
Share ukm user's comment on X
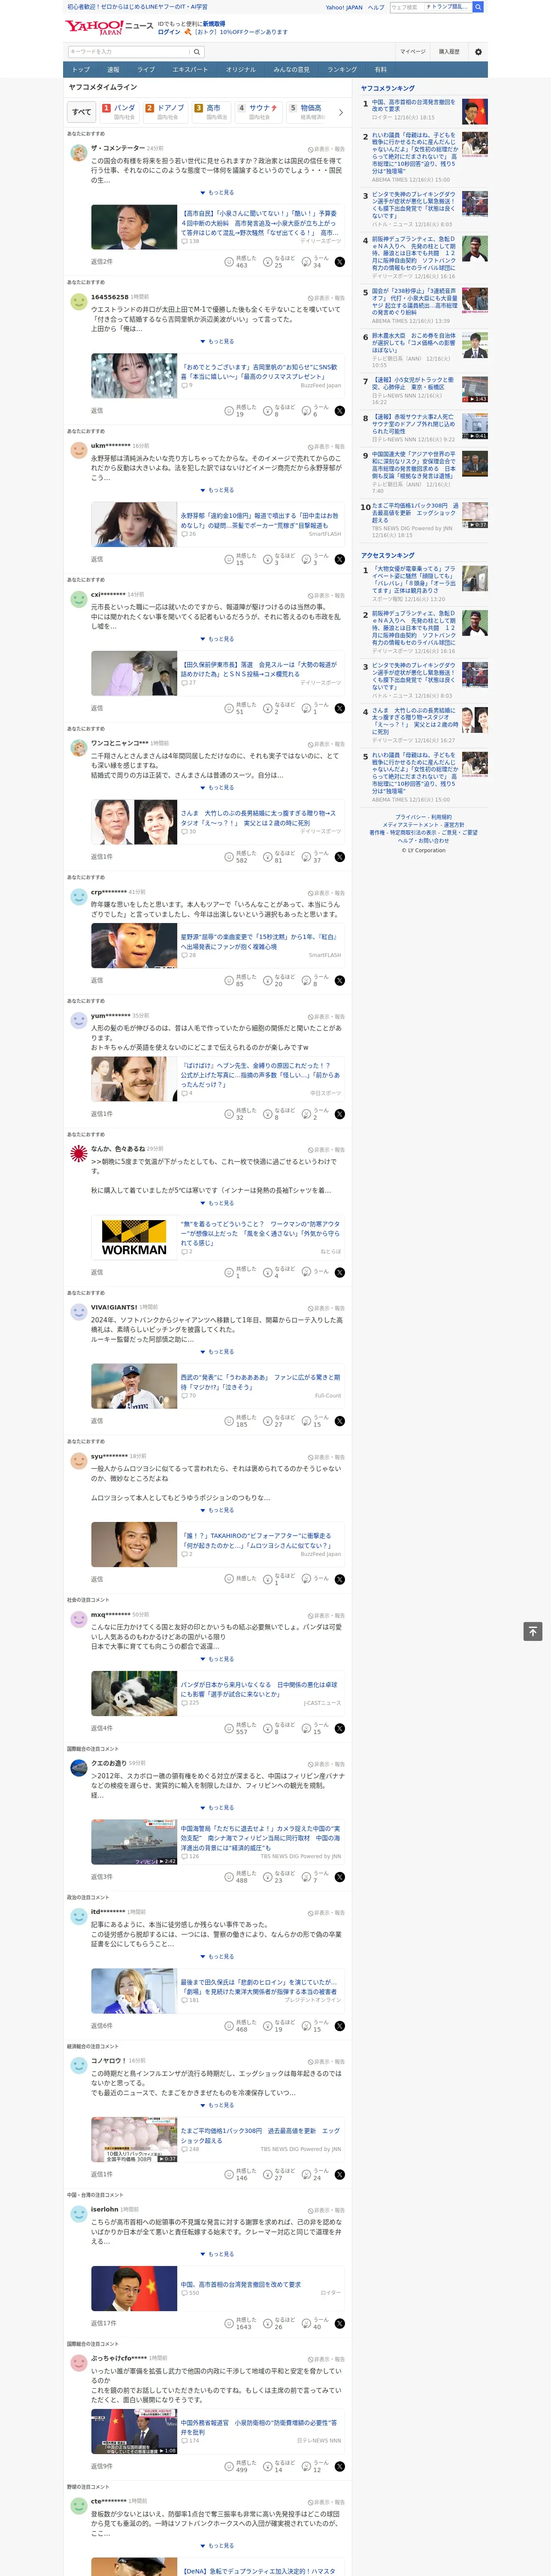pyautogui.click(x=340, y=559)
